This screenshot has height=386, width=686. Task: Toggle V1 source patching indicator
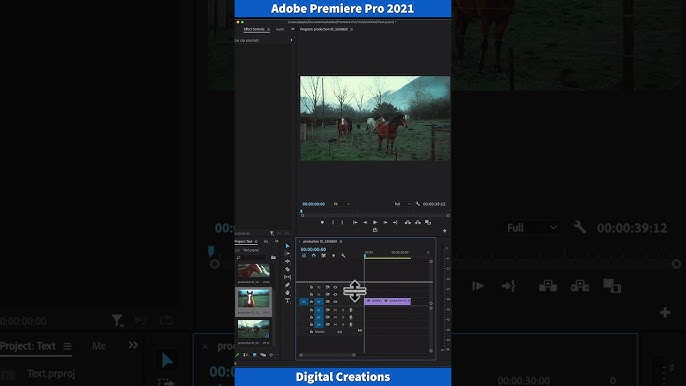(x=304, y=302)
